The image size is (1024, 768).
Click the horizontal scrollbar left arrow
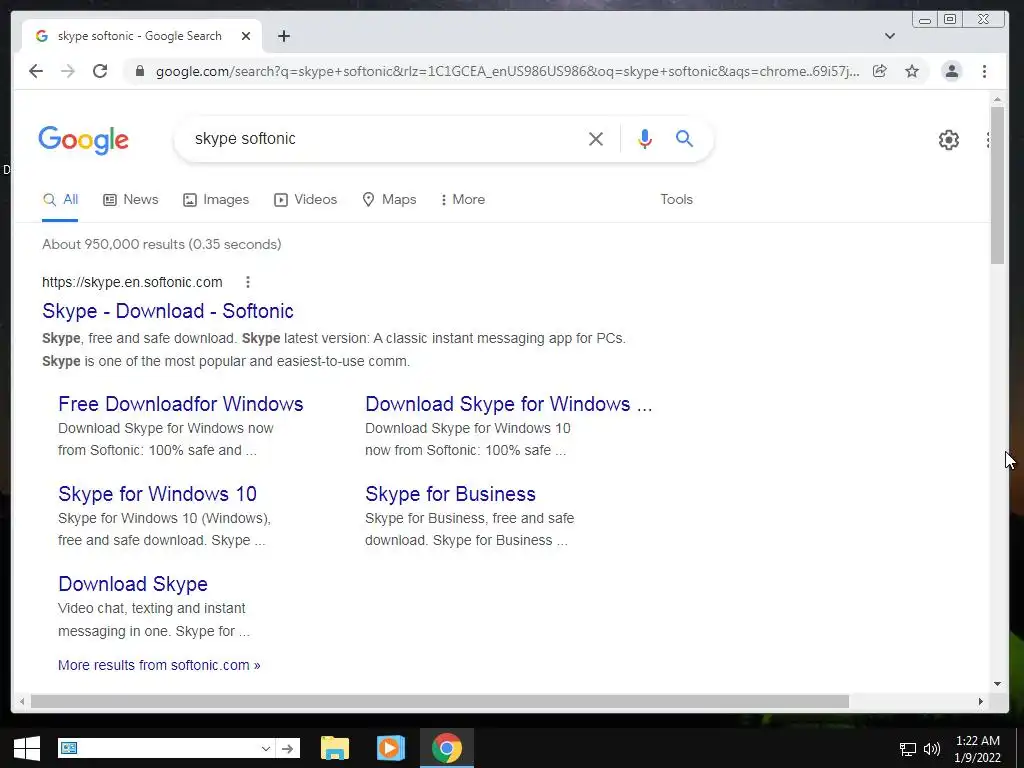[x=22, y=701]
